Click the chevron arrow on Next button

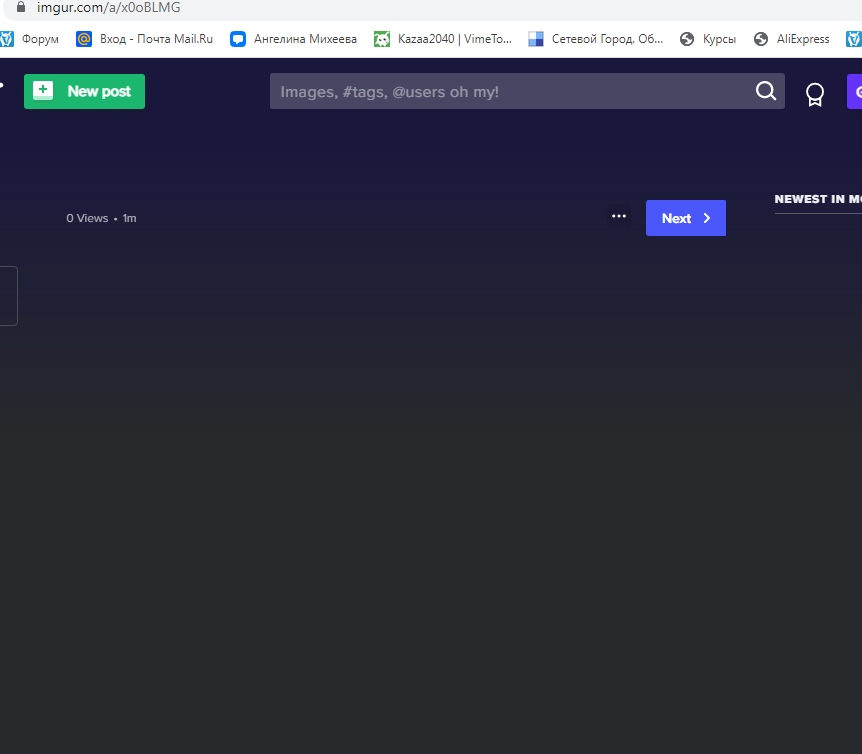click(x=707, y=218)
